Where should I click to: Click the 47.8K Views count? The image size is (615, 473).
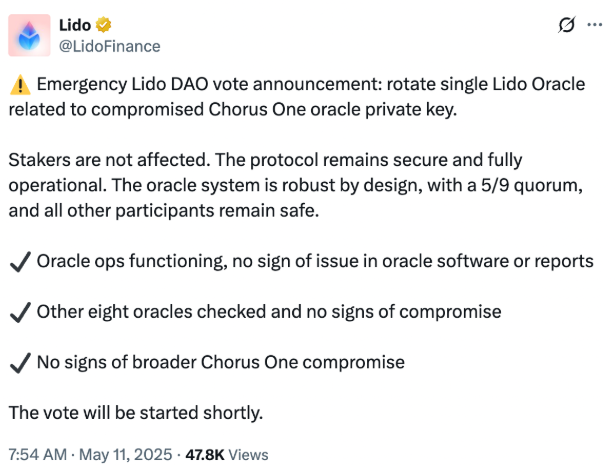(x=227, y=455)
